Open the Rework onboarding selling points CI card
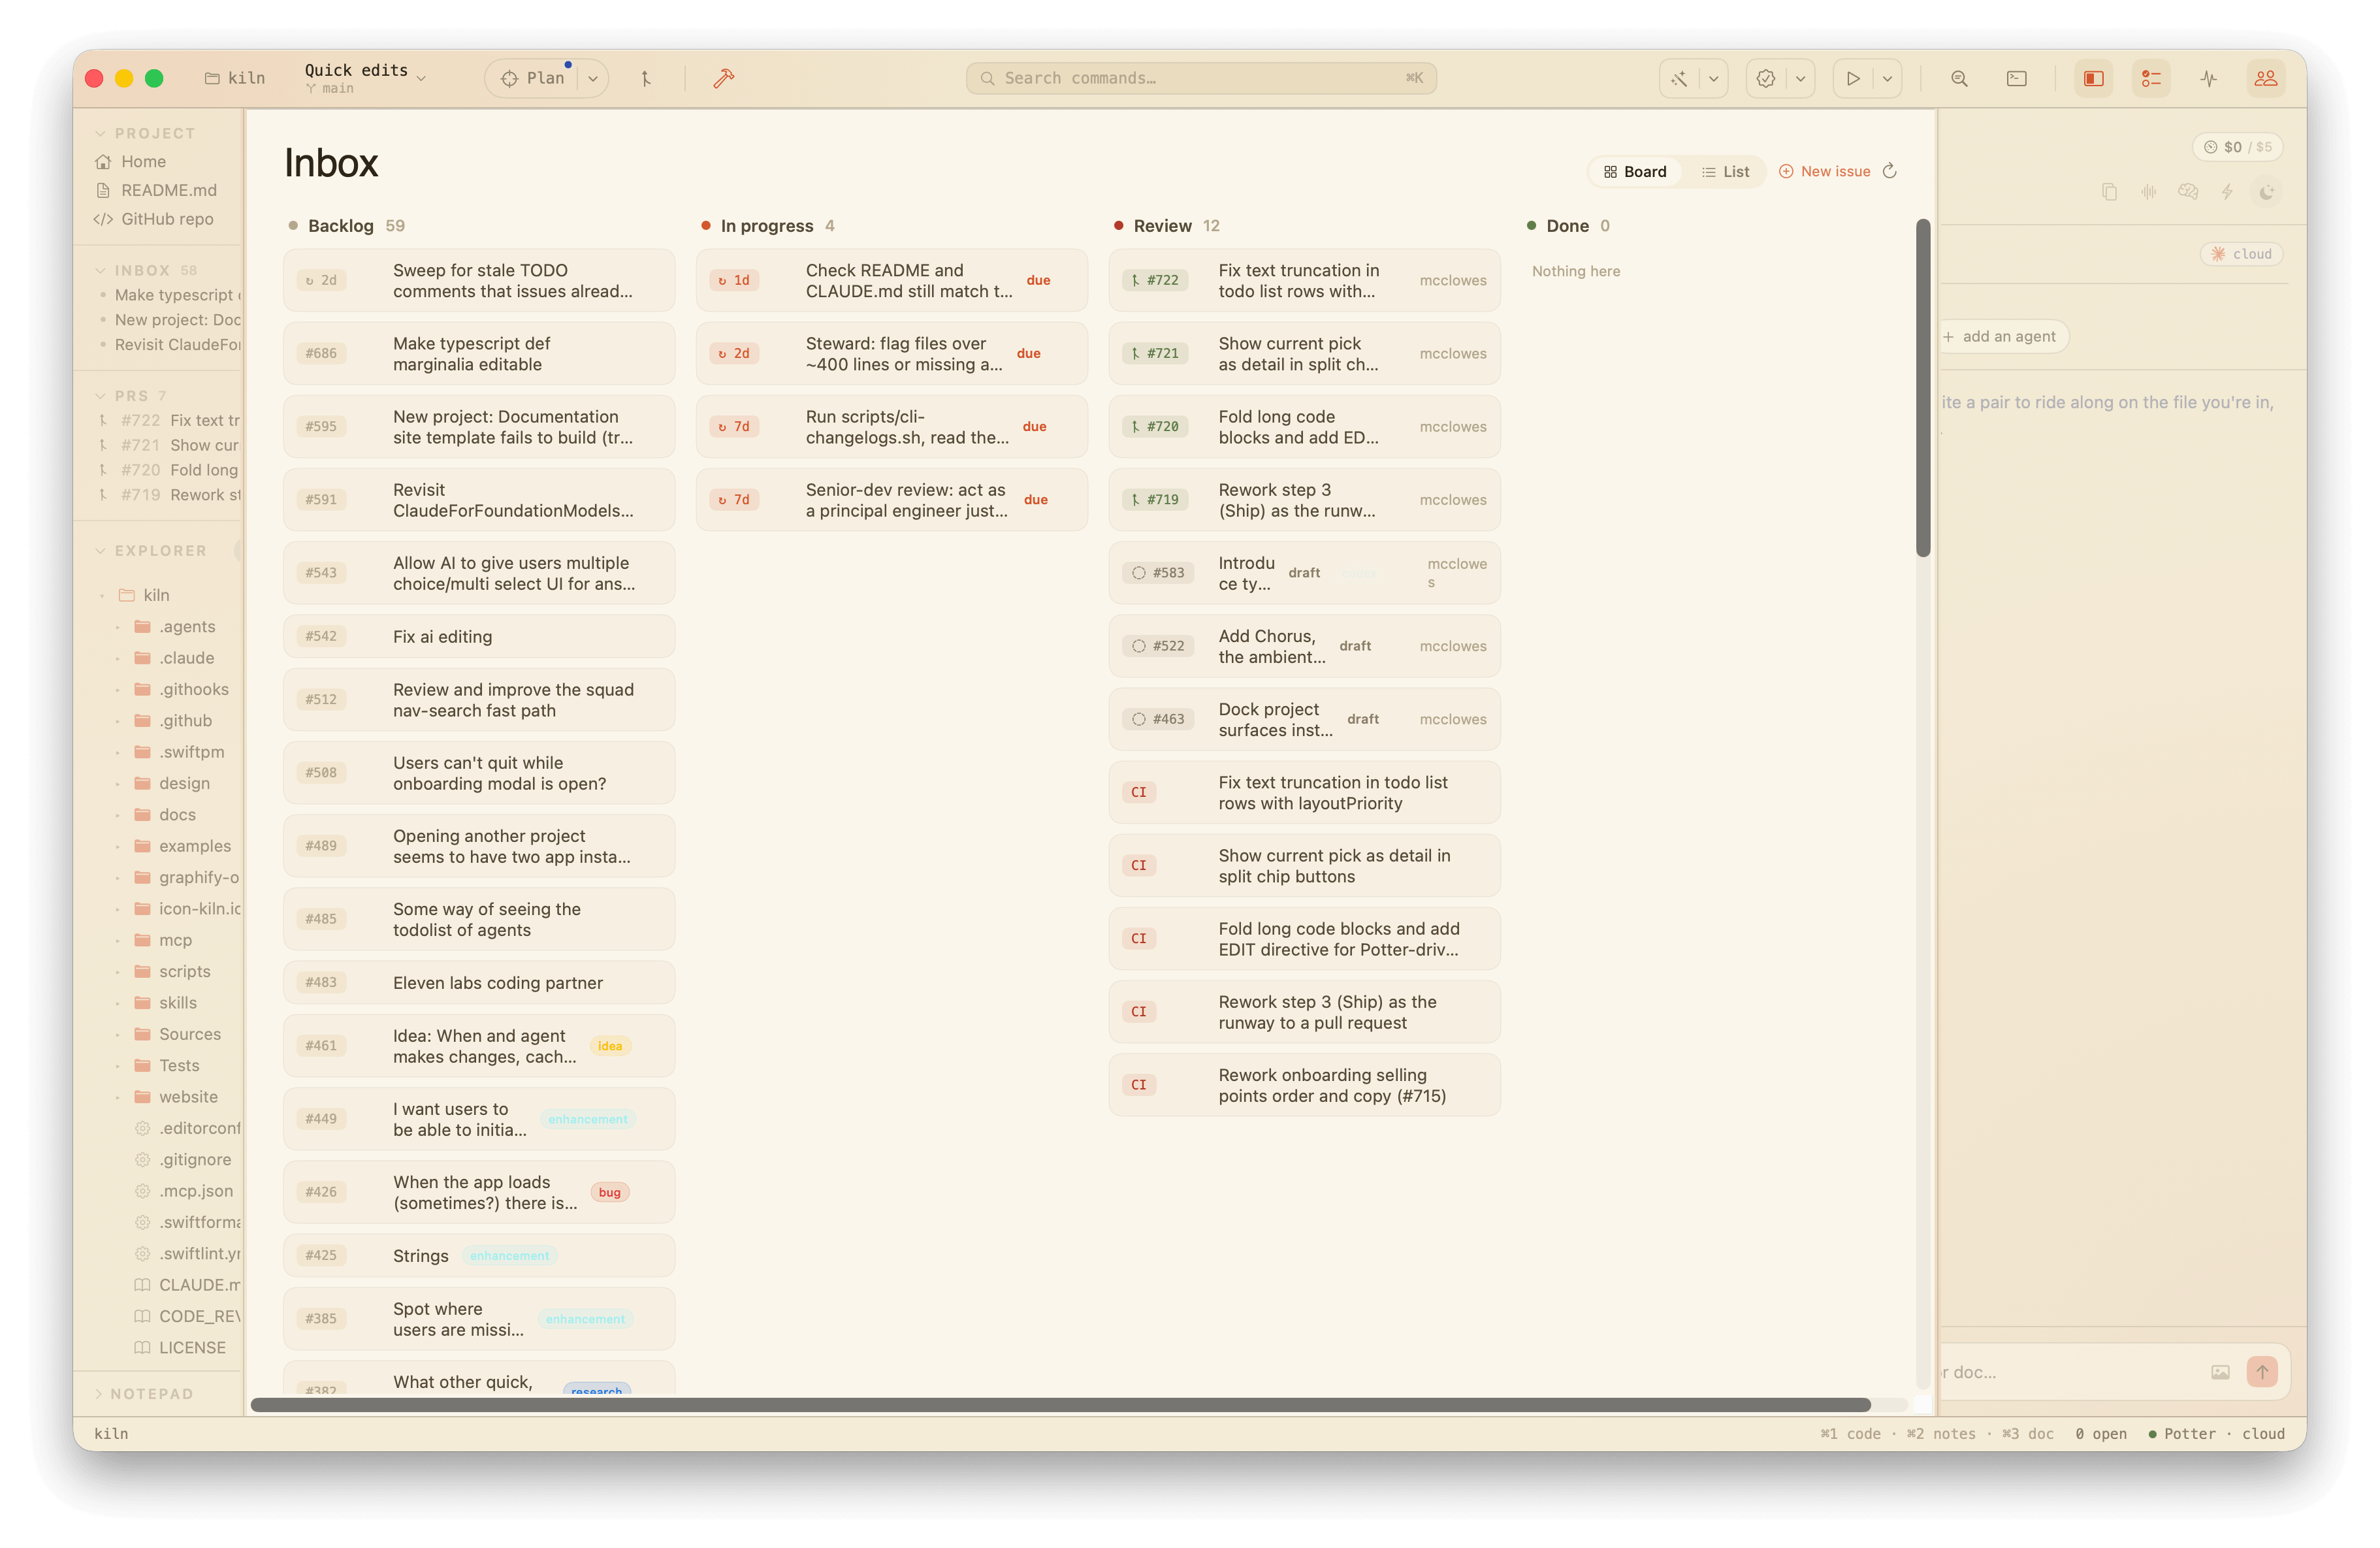Image resolution: width=2380 pixels, height=1548 pixels. point(1304,1085)
